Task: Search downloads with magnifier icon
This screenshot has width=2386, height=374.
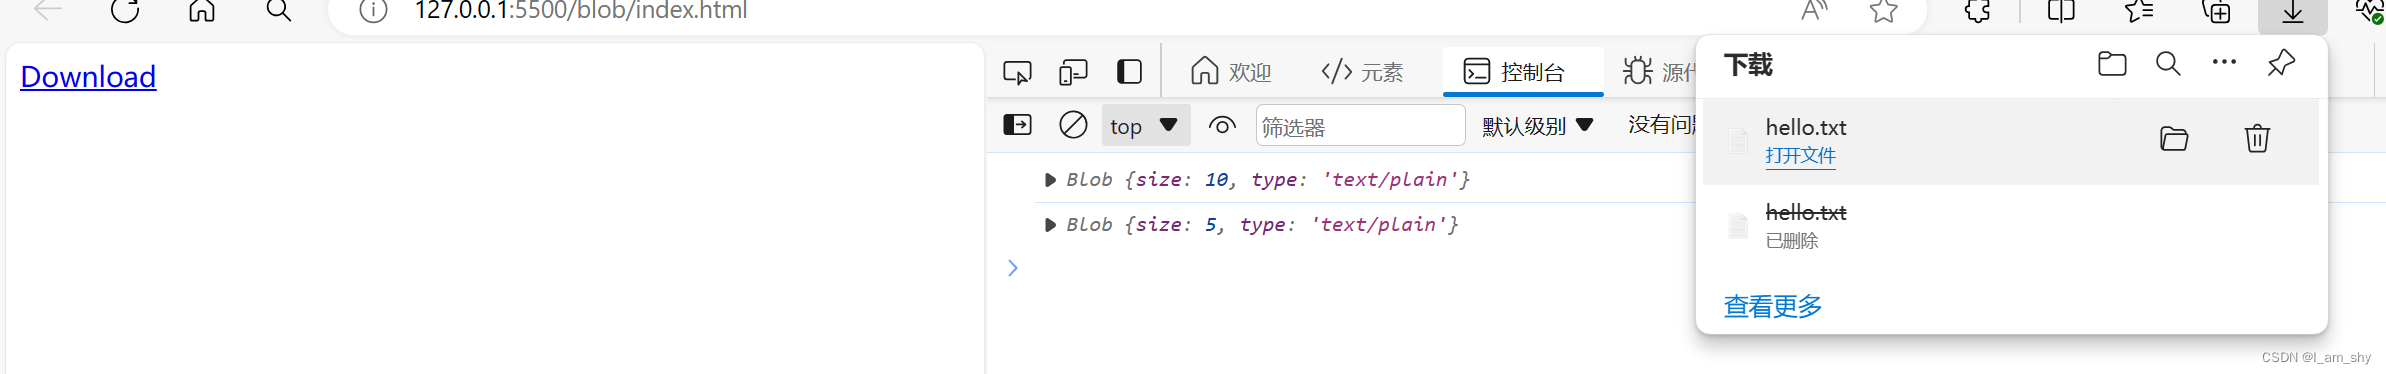Action: click(2168, 64)
